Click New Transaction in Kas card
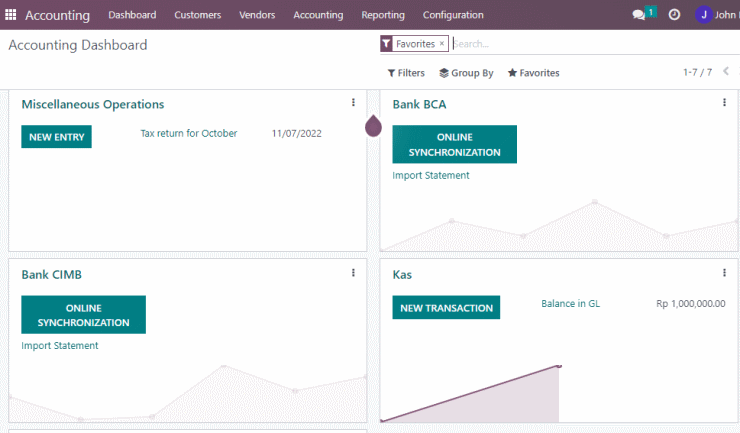 [446, 308]
